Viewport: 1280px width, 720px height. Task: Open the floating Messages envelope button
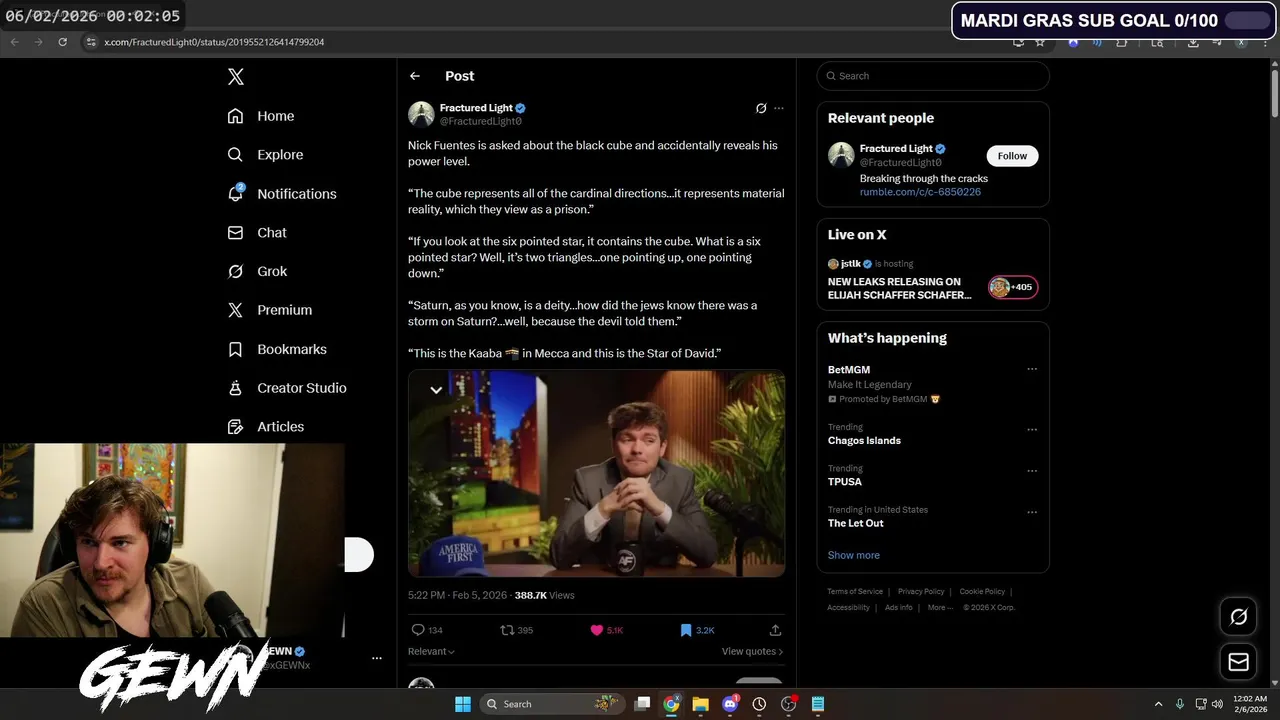[x=1238, y=662]
